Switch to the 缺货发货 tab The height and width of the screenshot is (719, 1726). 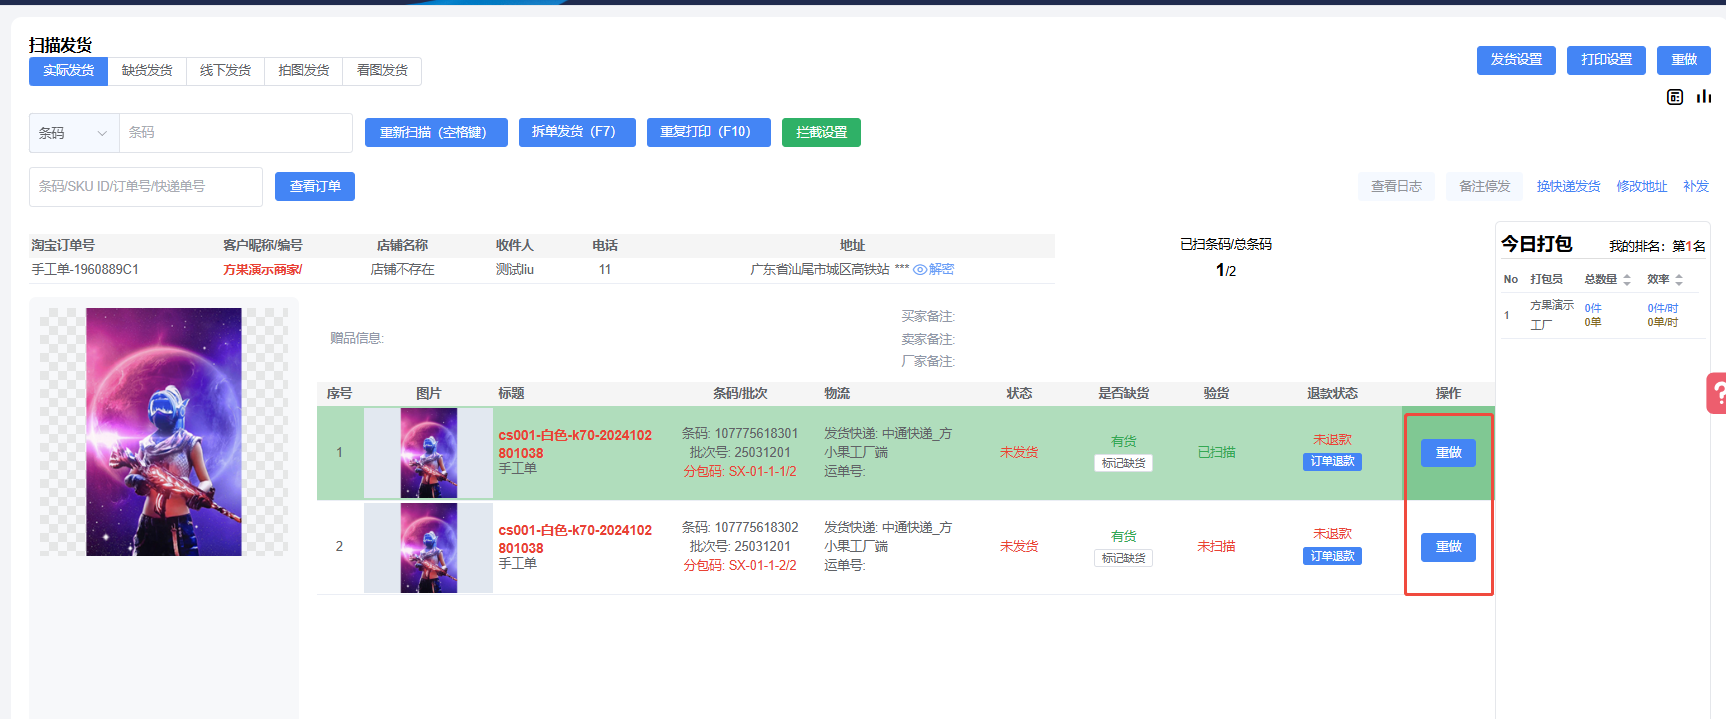click(147, 71)
